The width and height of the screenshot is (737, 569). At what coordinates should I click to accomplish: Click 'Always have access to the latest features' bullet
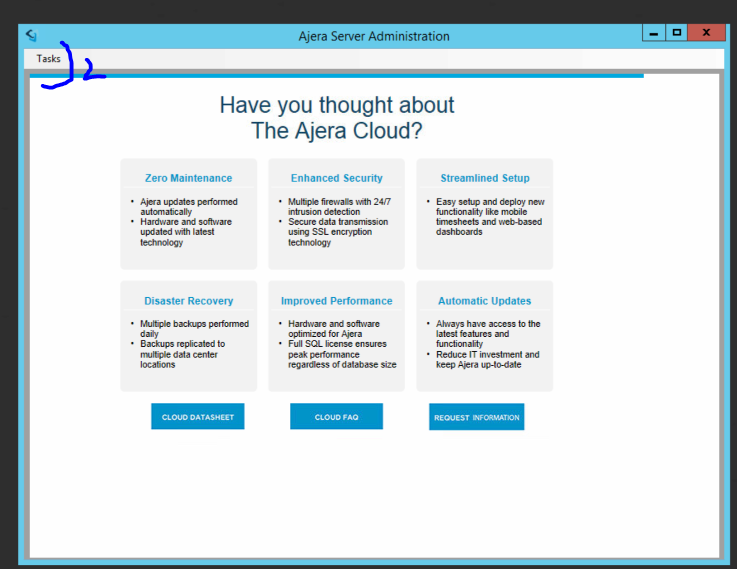[x=488, y=334]
